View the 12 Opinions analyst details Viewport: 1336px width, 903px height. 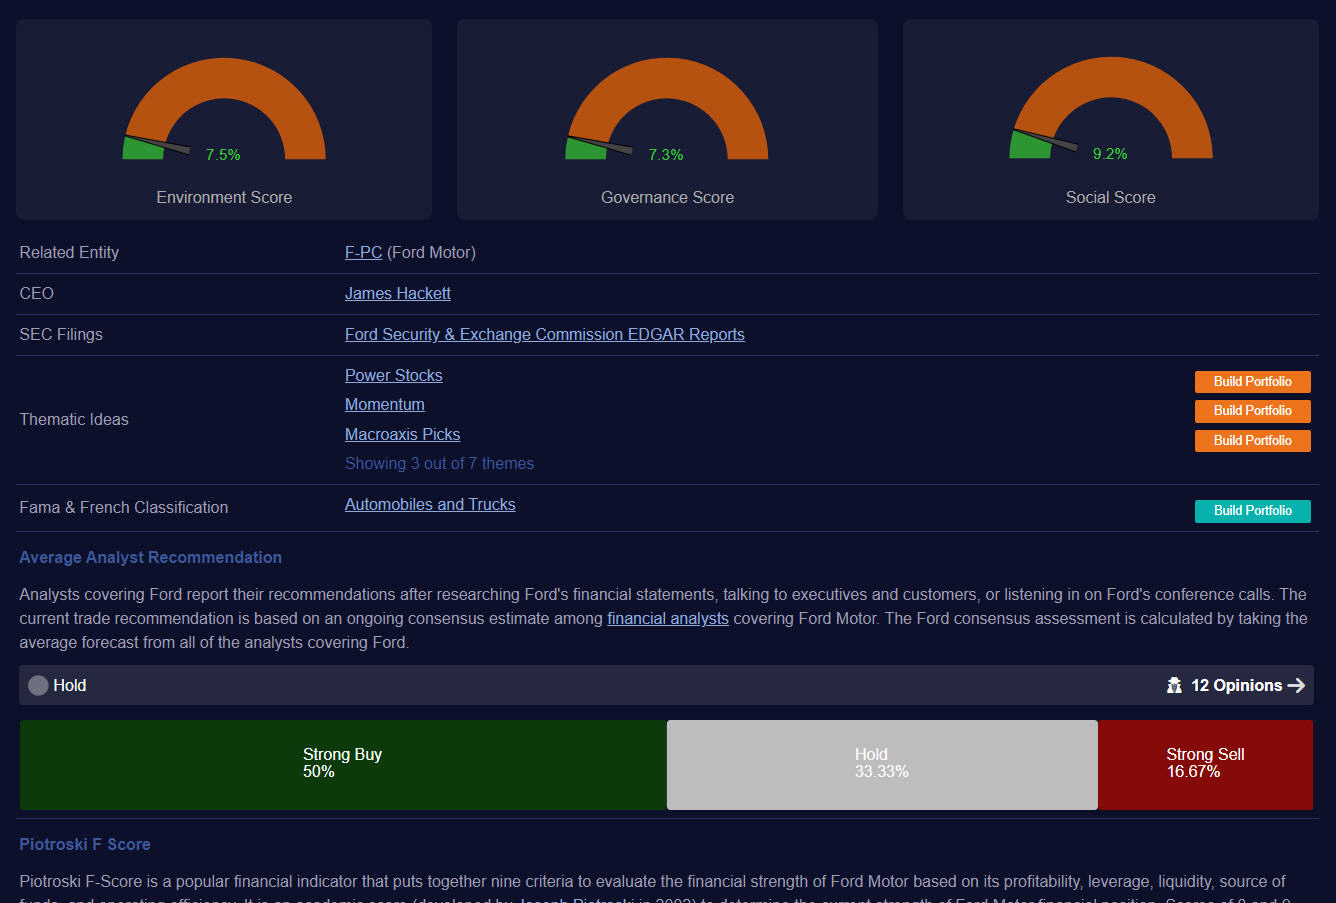1237,685
